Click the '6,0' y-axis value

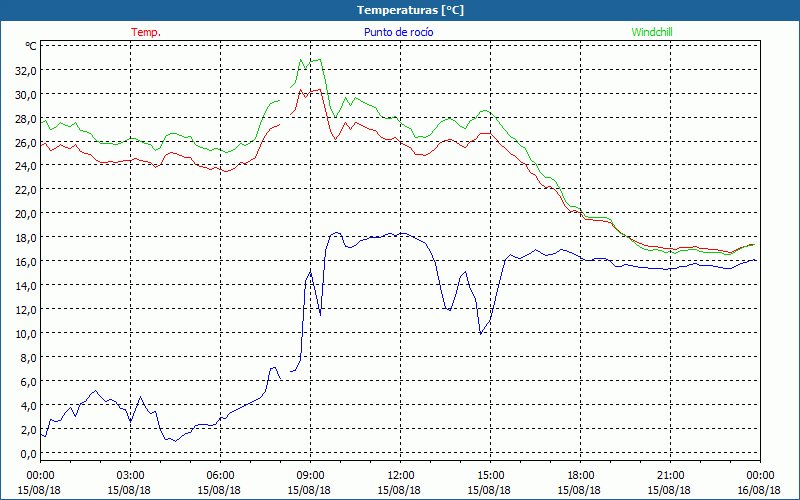[x=29, y=382]
